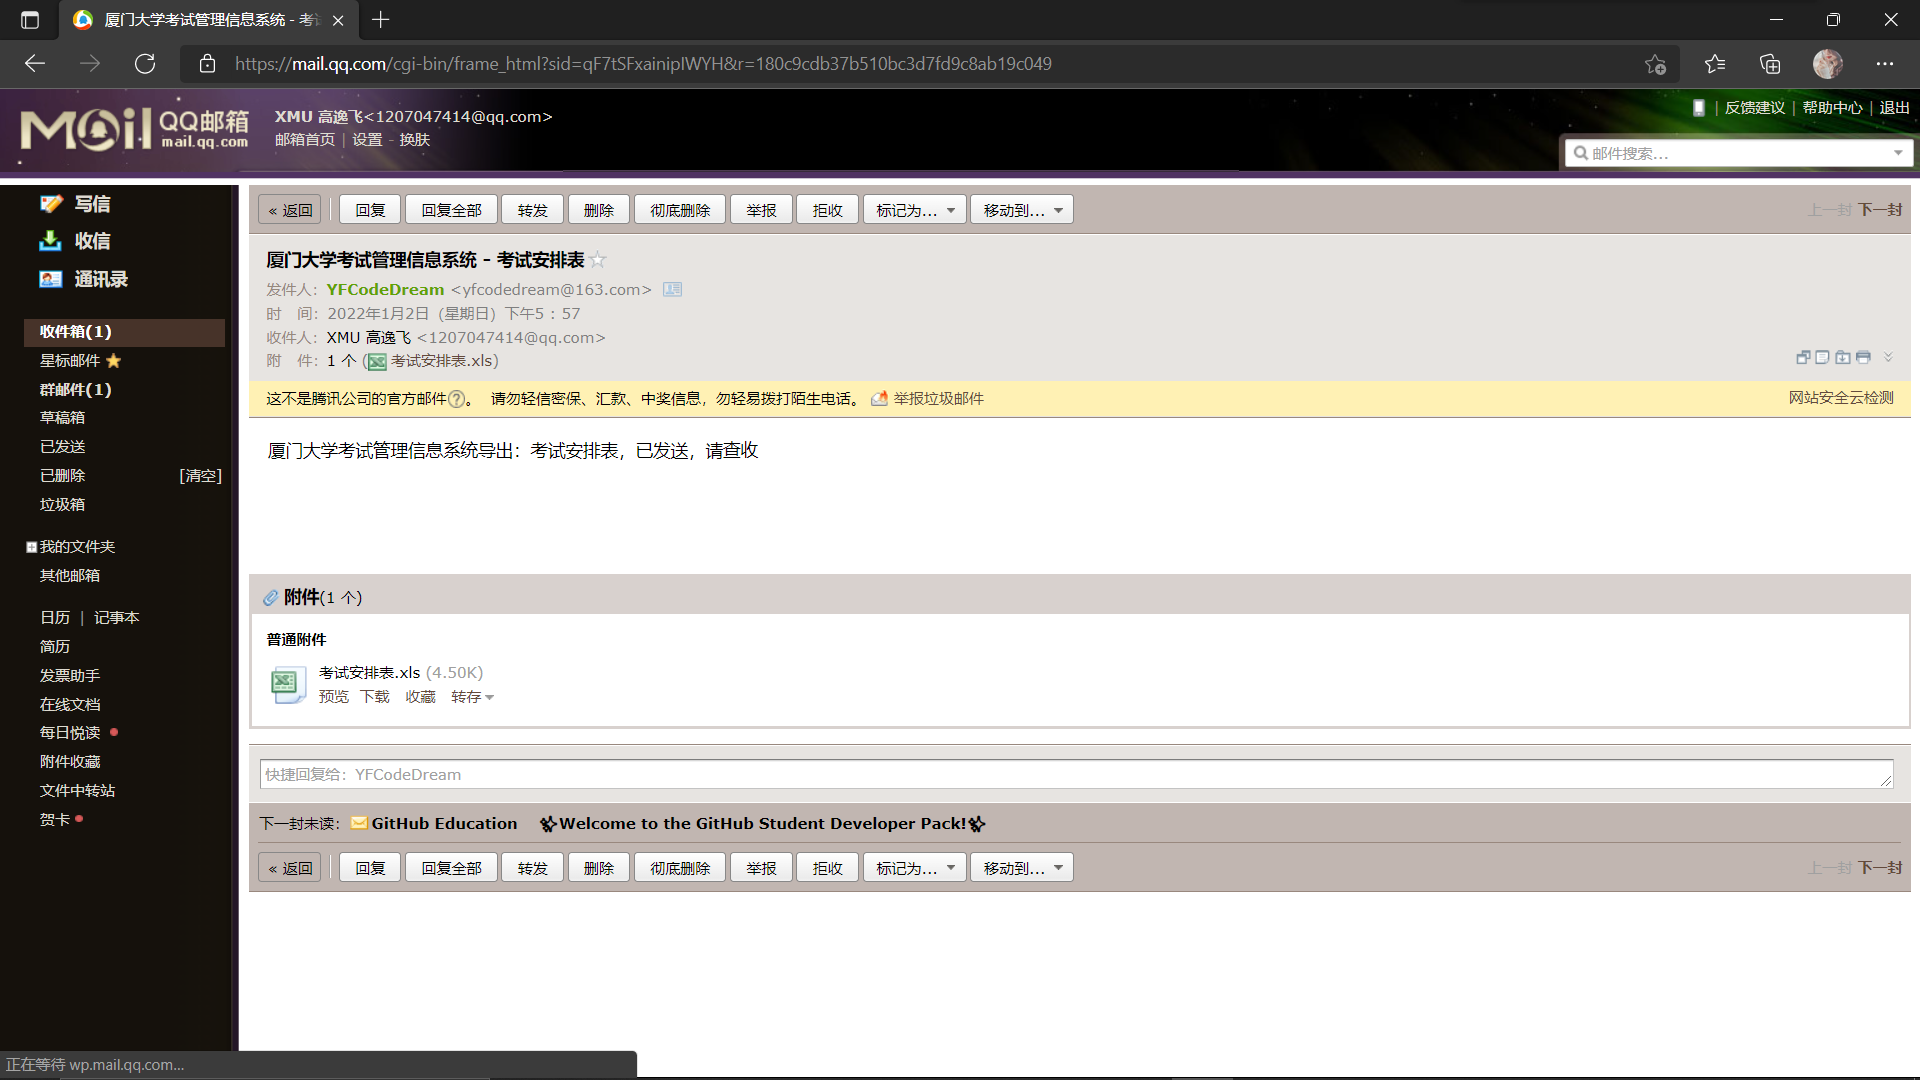Expand email header details double-chevron
Screen dimensions: 1920x1080
pos(1888,357)
